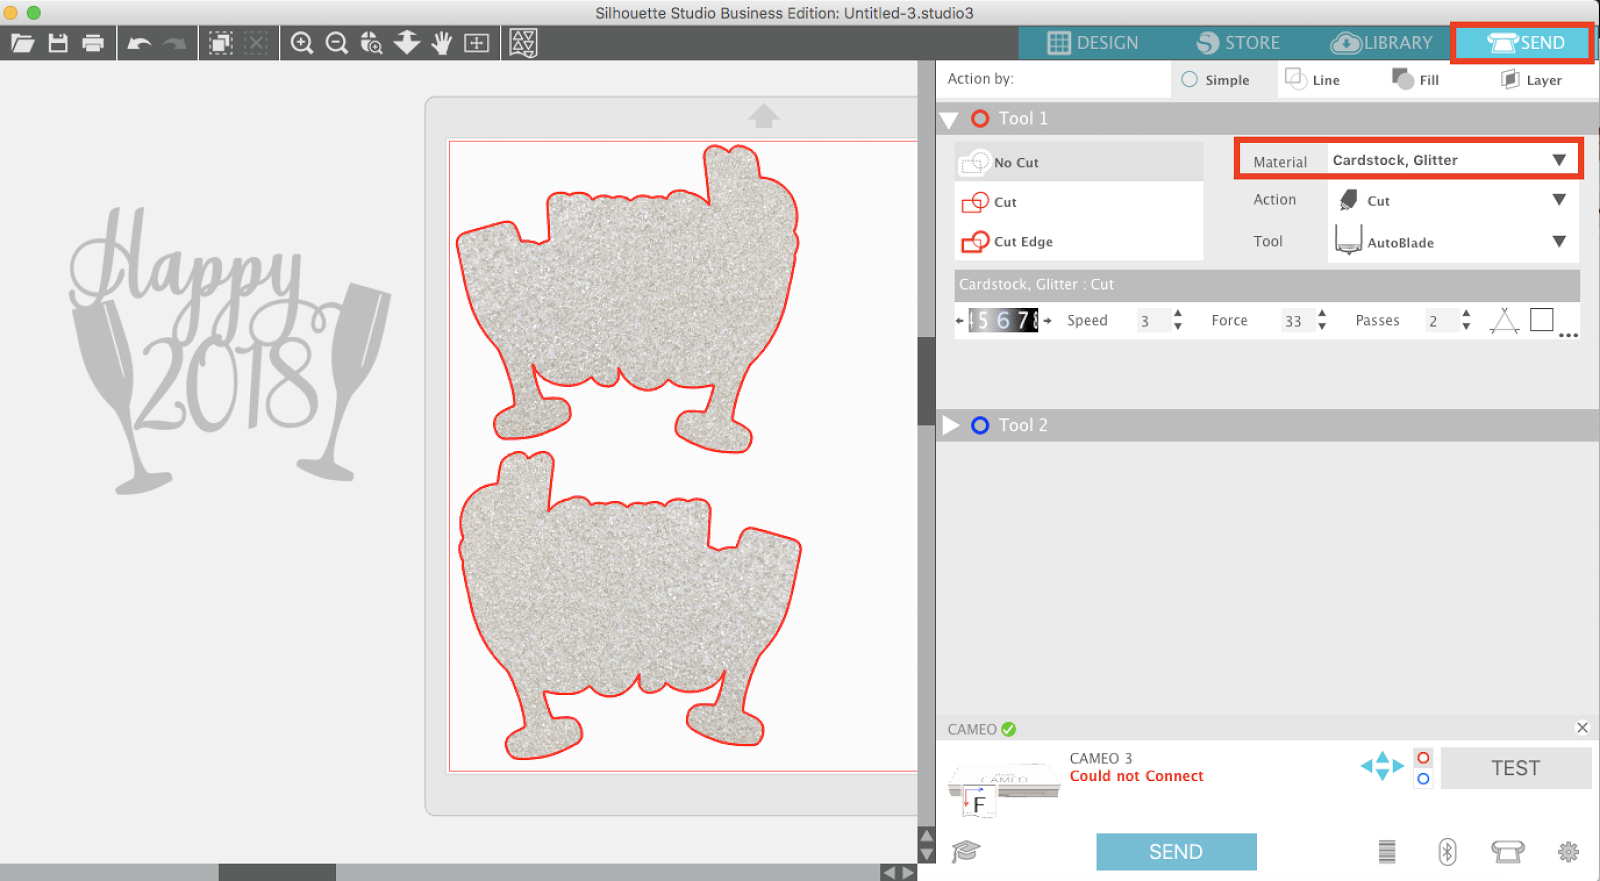The width and height of the screenshot is (1600, 881).
Task: Switch to the SEND tab
Action: [1525, 43]
